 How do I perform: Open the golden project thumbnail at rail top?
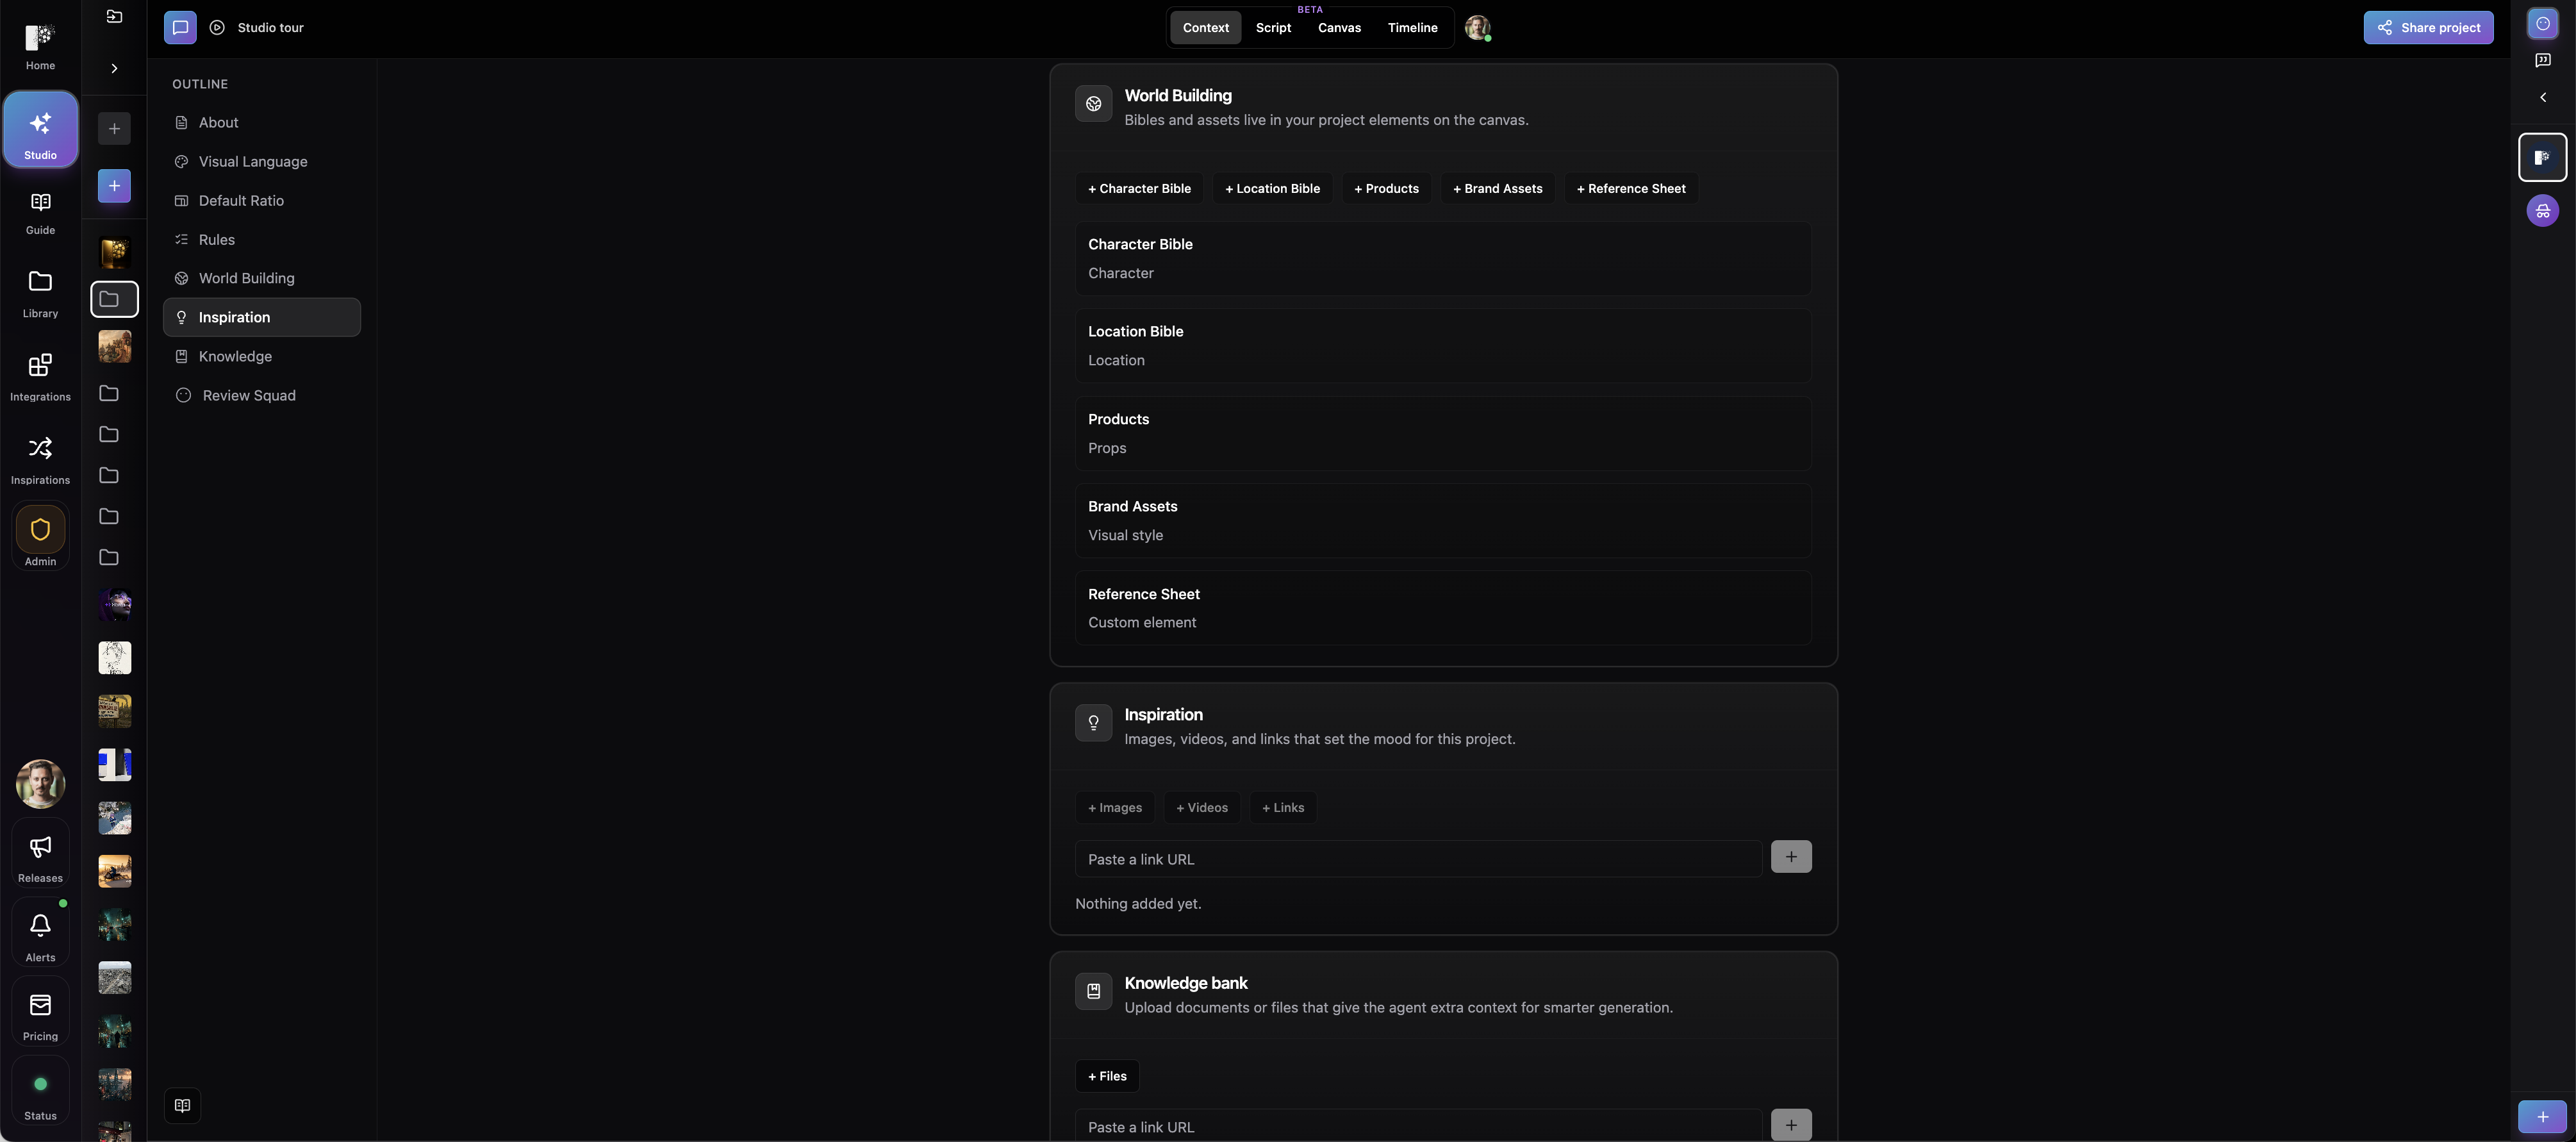pyautogui.click(x=114, y=252)
